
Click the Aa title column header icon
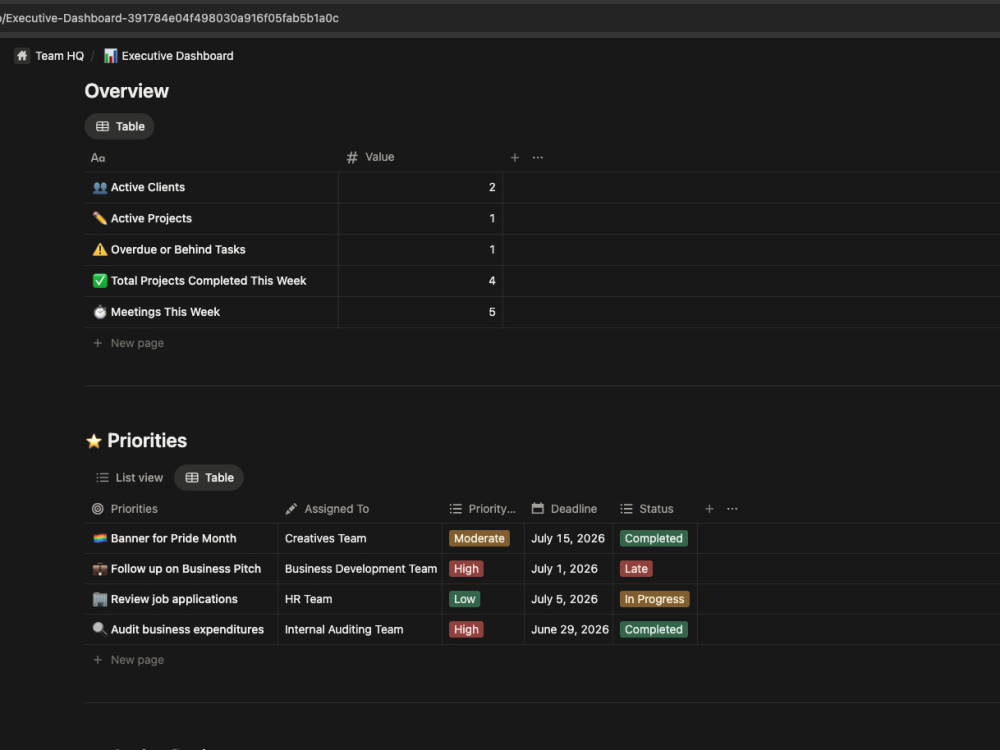pos(98,158)
